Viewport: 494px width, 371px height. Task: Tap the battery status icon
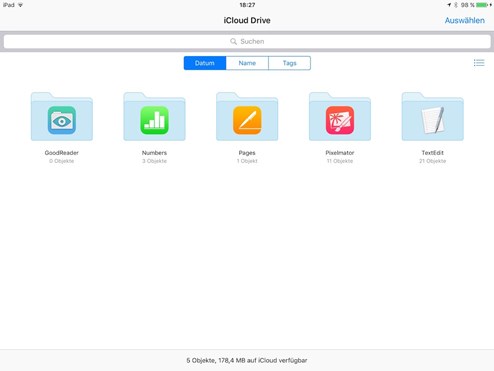tap(482, 5)
